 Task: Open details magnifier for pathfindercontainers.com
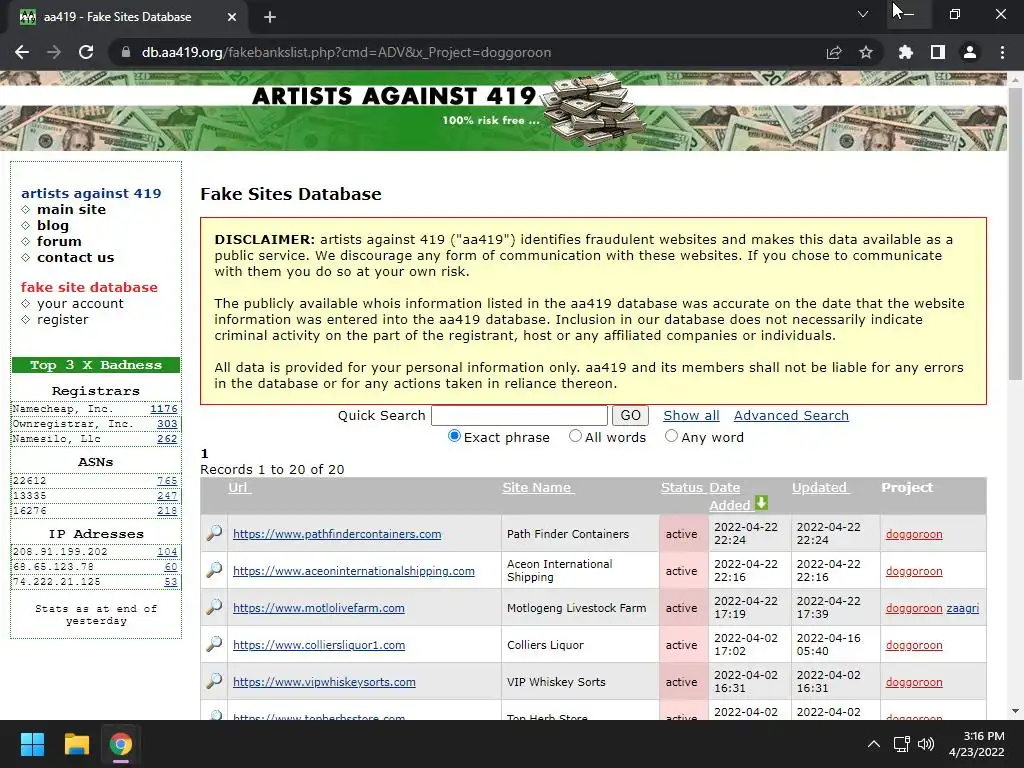point(214,533)
